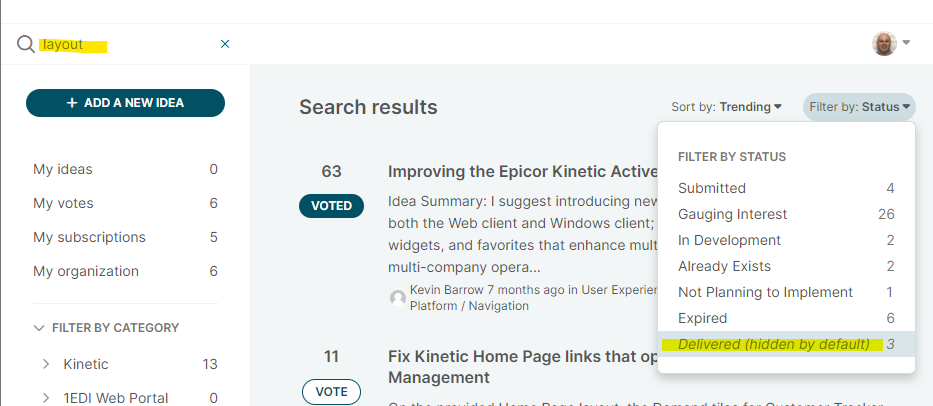Clear the search with the X icon
The width and height of the screenshot is (933, 406).
click(225, 43)
